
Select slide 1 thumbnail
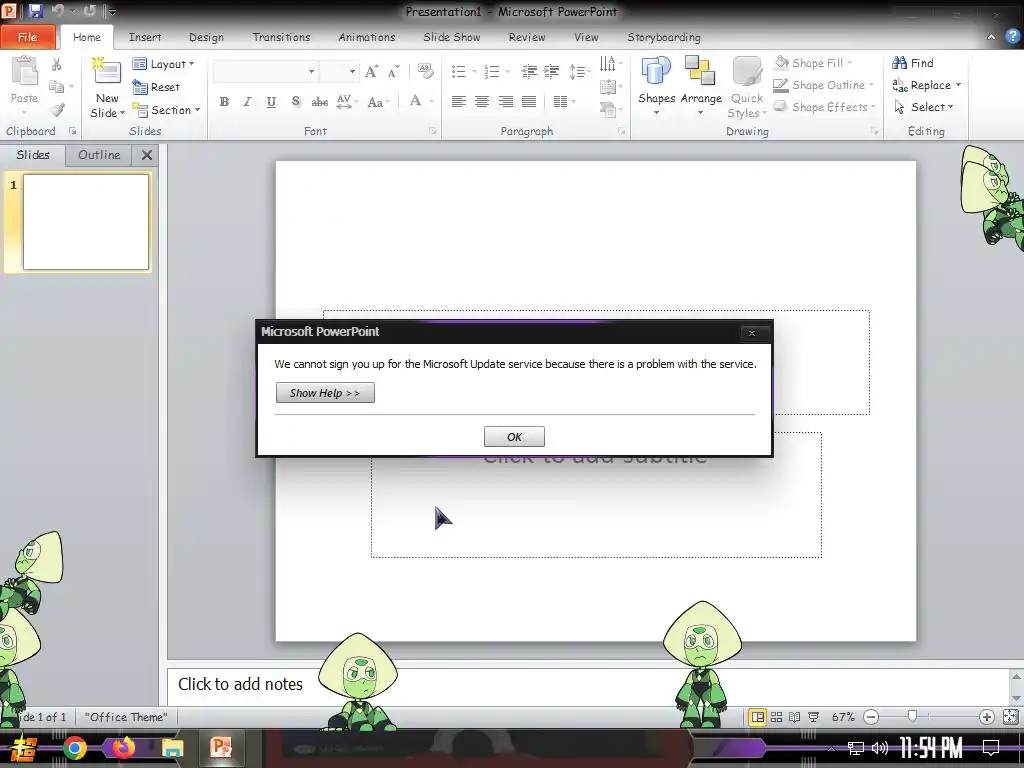[x=86, y=222]
